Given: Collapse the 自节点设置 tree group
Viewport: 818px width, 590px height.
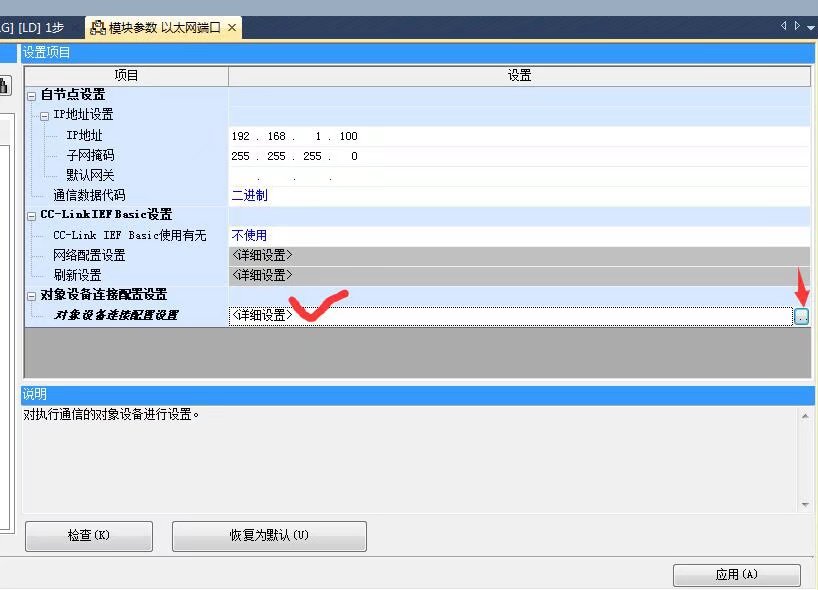Looking at the screenshot, I should click(32, 96).
